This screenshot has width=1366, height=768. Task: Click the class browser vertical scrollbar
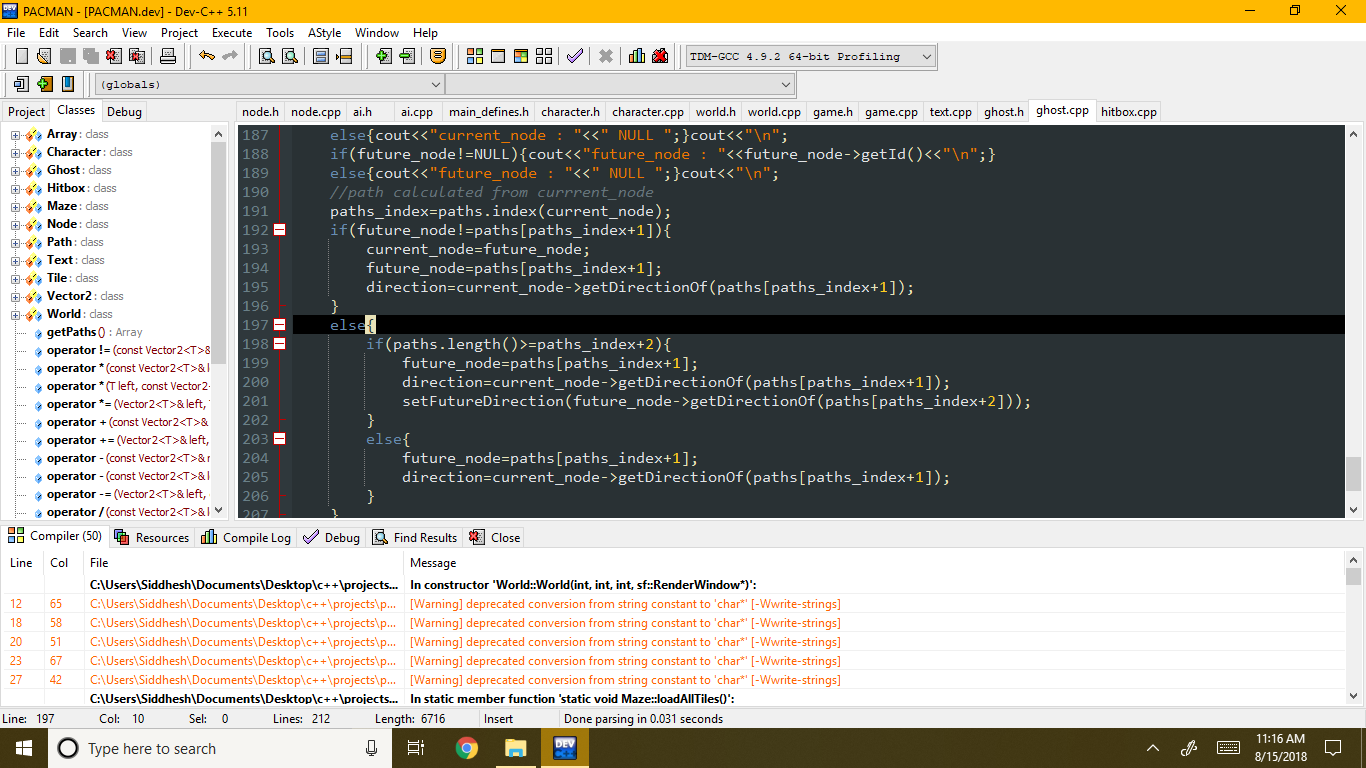[x=219, y=322]
